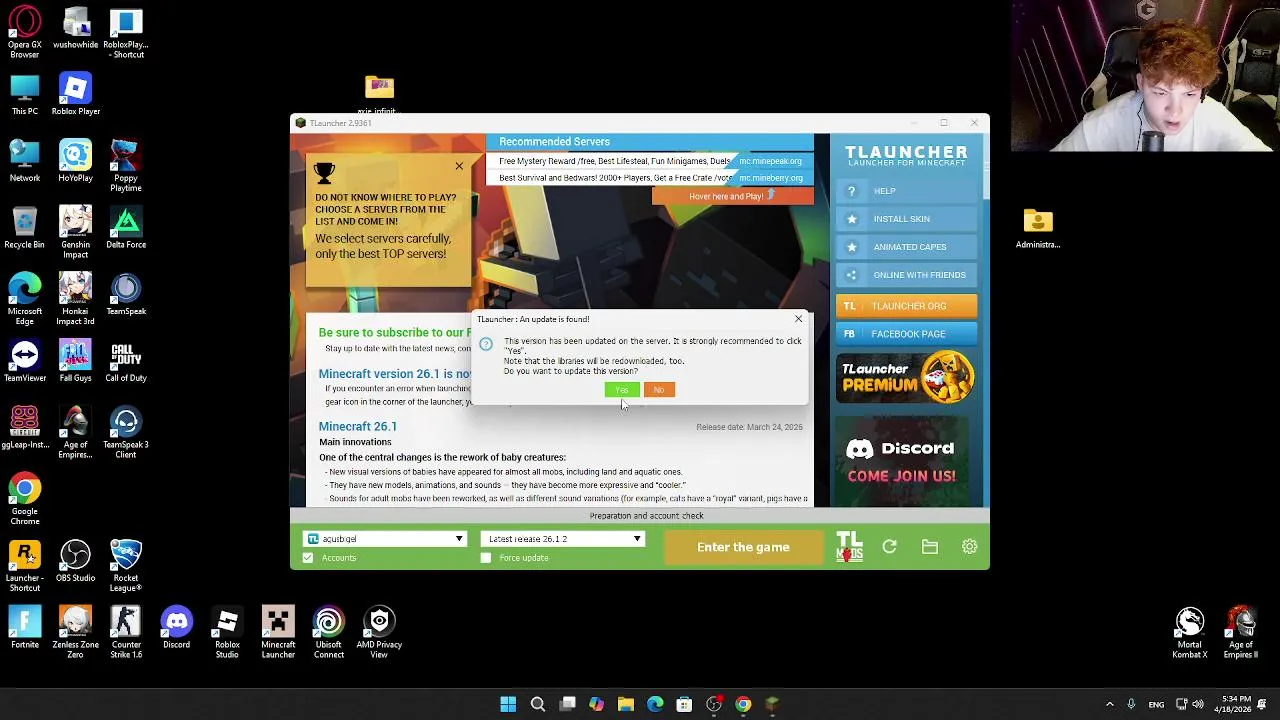Viewport: 1280px width, 720px height.
Task: Click the mc.mineberry.org server link
Action: coord(770,178)
